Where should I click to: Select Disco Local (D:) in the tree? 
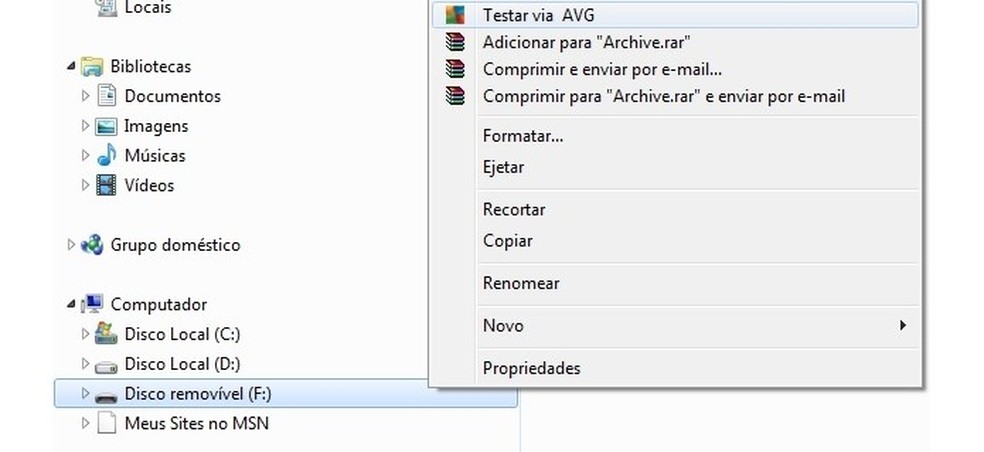[x=182, y=364]
